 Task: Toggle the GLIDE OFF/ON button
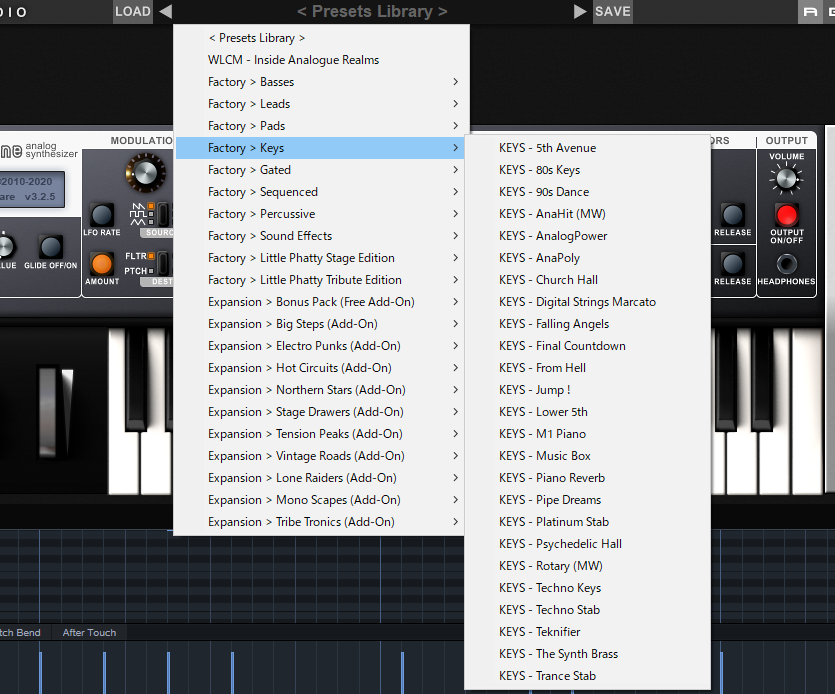[51, 247]
